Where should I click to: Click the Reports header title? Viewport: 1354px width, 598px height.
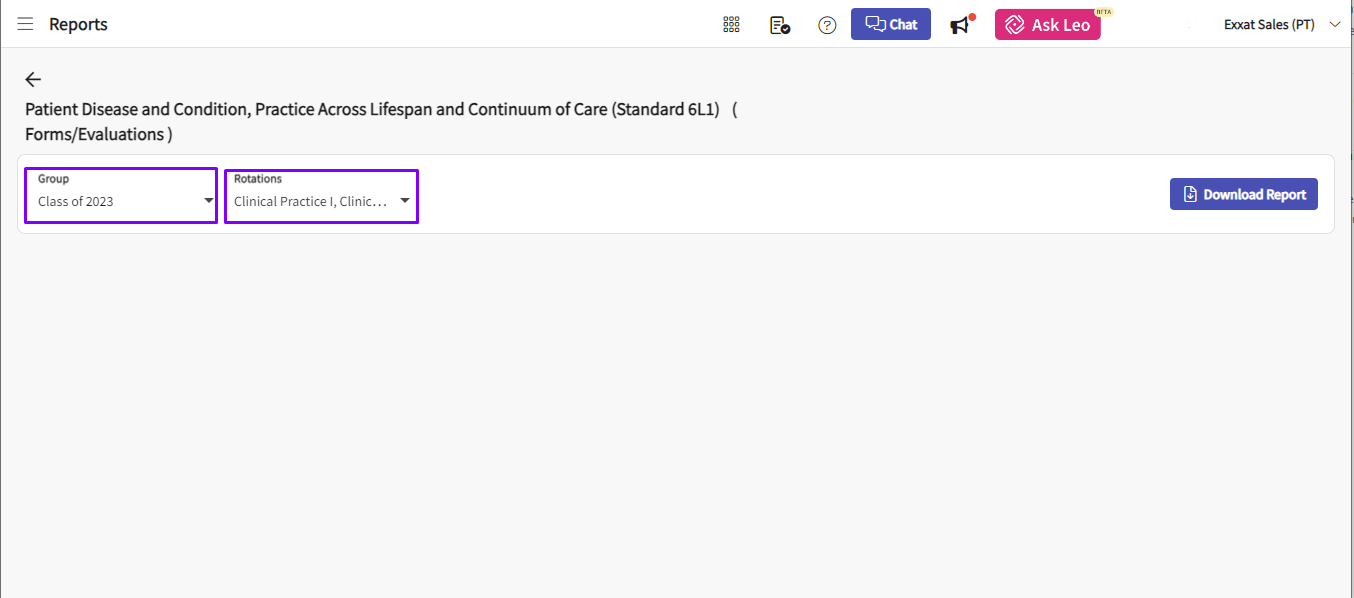click(78, 24)
